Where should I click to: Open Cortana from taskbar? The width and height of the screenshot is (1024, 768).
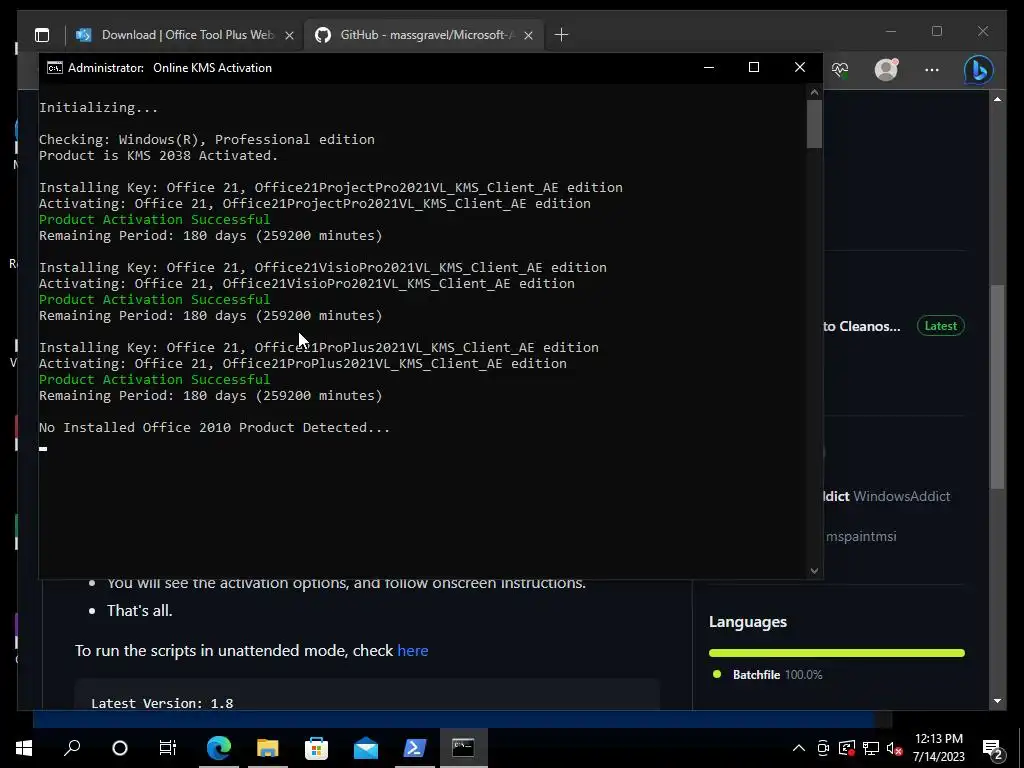[x=120, y=748]
